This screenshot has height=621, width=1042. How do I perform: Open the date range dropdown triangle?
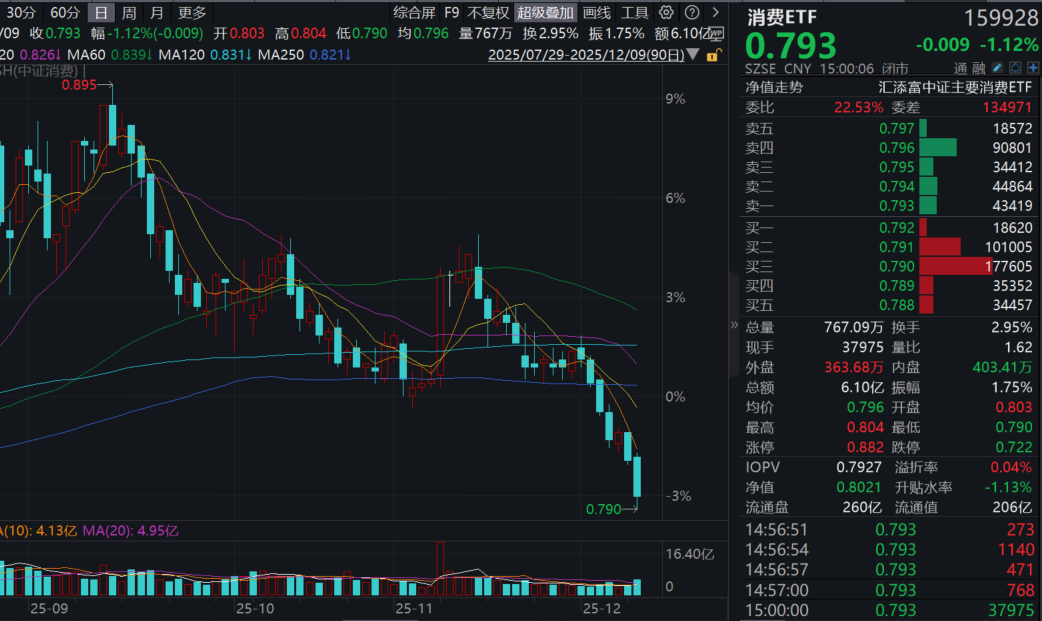[x=693, y=54]
